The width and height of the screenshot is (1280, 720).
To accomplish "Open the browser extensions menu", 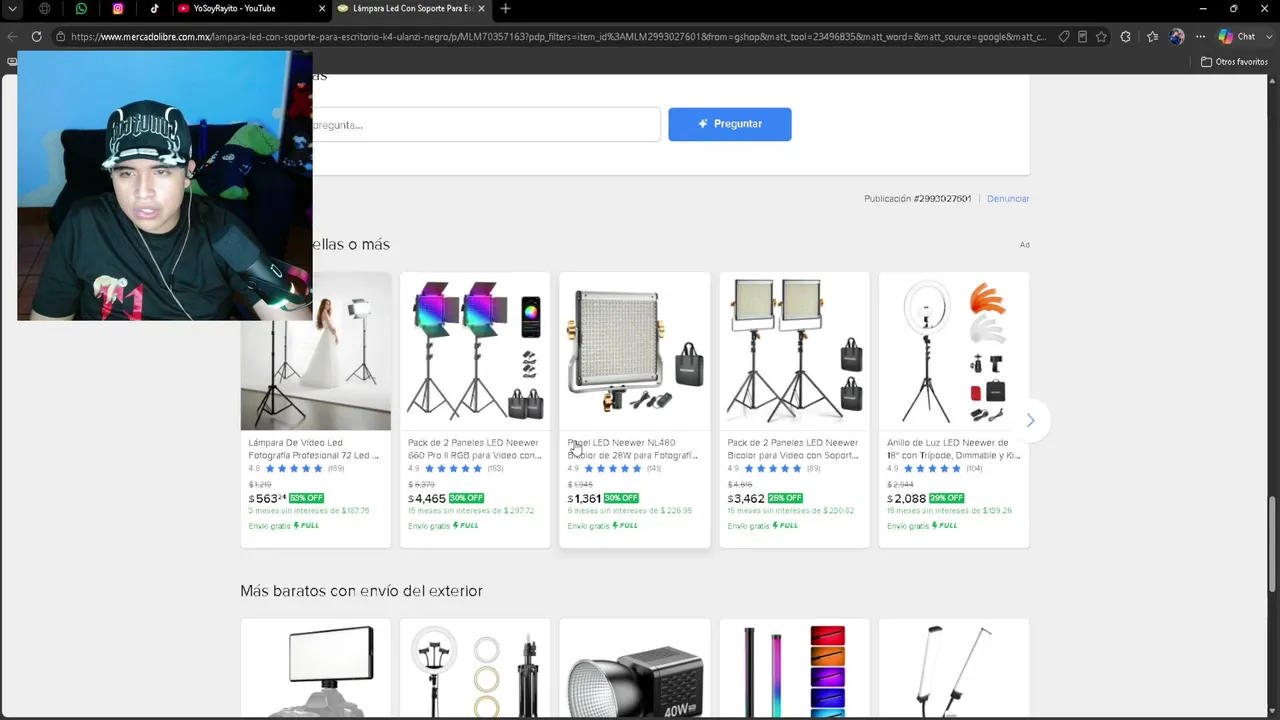I will pyautogui.click(x=1126, y=37).
